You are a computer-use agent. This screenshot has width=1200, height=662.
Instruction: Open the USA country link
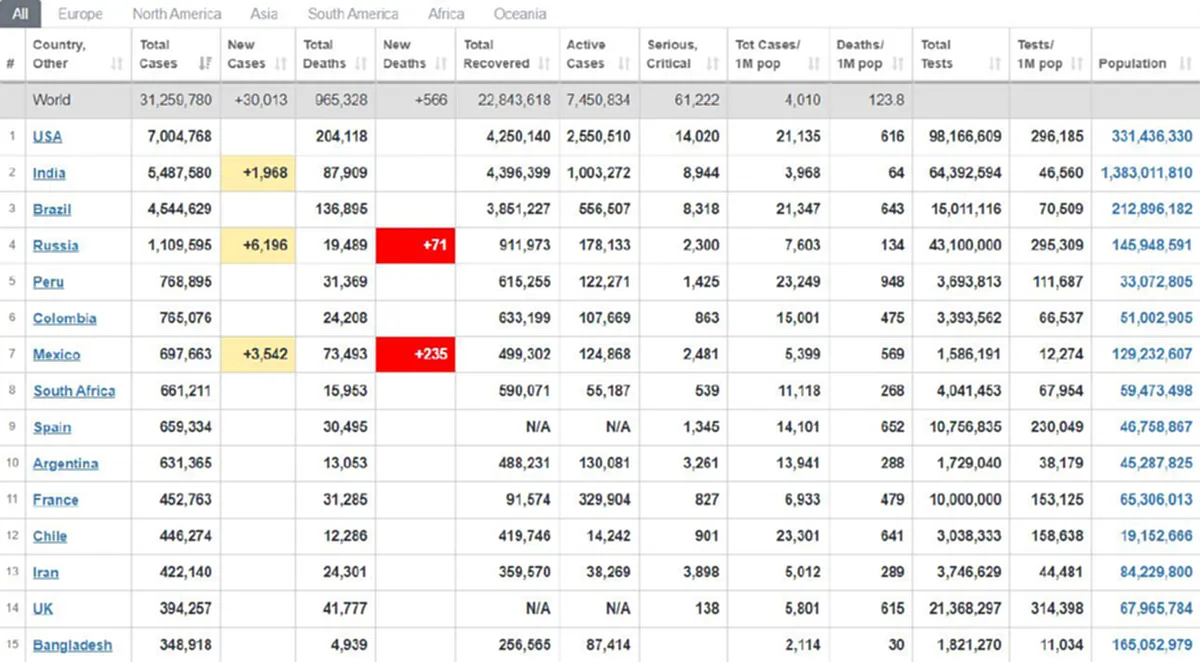47,137
